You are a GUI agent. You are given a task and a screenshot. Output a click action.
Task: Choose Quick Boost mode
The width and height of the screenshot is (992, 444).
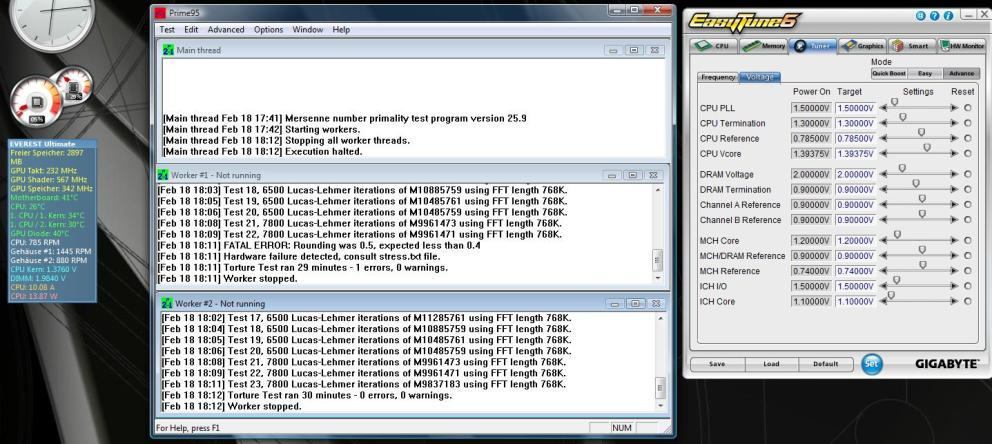click(889, 73)
